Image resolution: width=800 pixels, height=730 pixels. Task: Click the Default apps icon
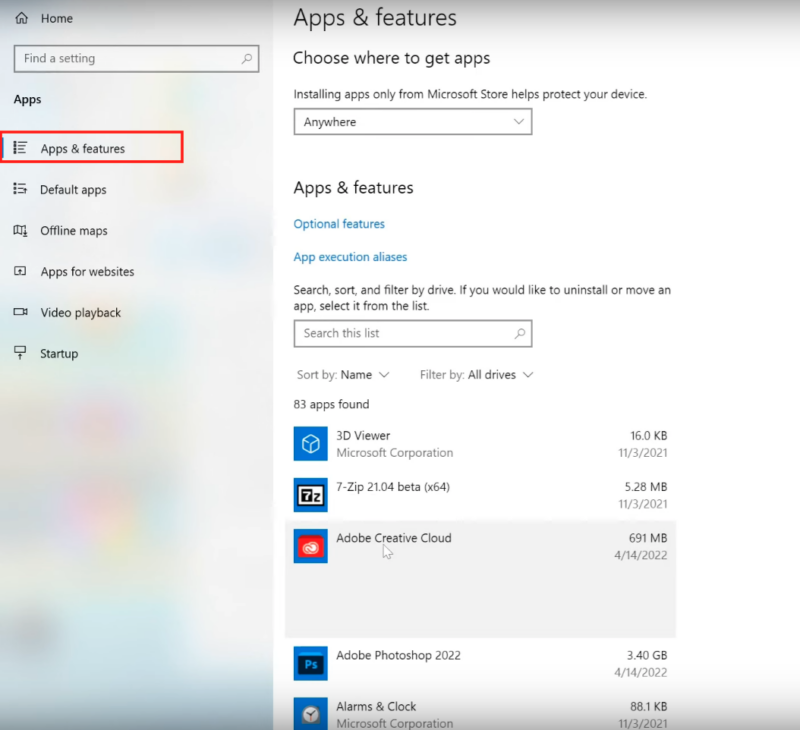(x=18, y=189)
